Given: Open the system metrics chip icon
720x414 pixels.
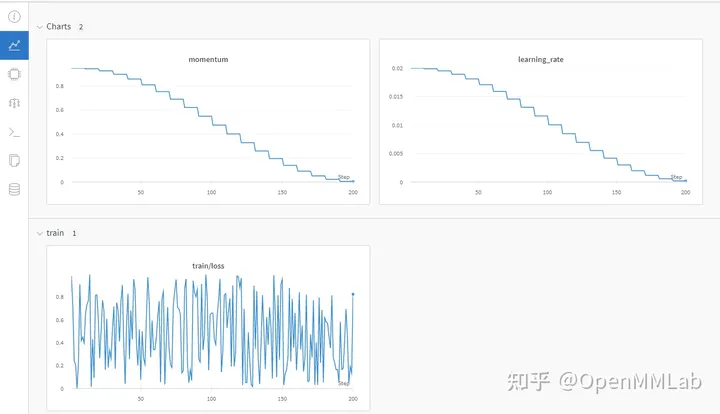Looking at the screenshot, I should click(14, 74).
